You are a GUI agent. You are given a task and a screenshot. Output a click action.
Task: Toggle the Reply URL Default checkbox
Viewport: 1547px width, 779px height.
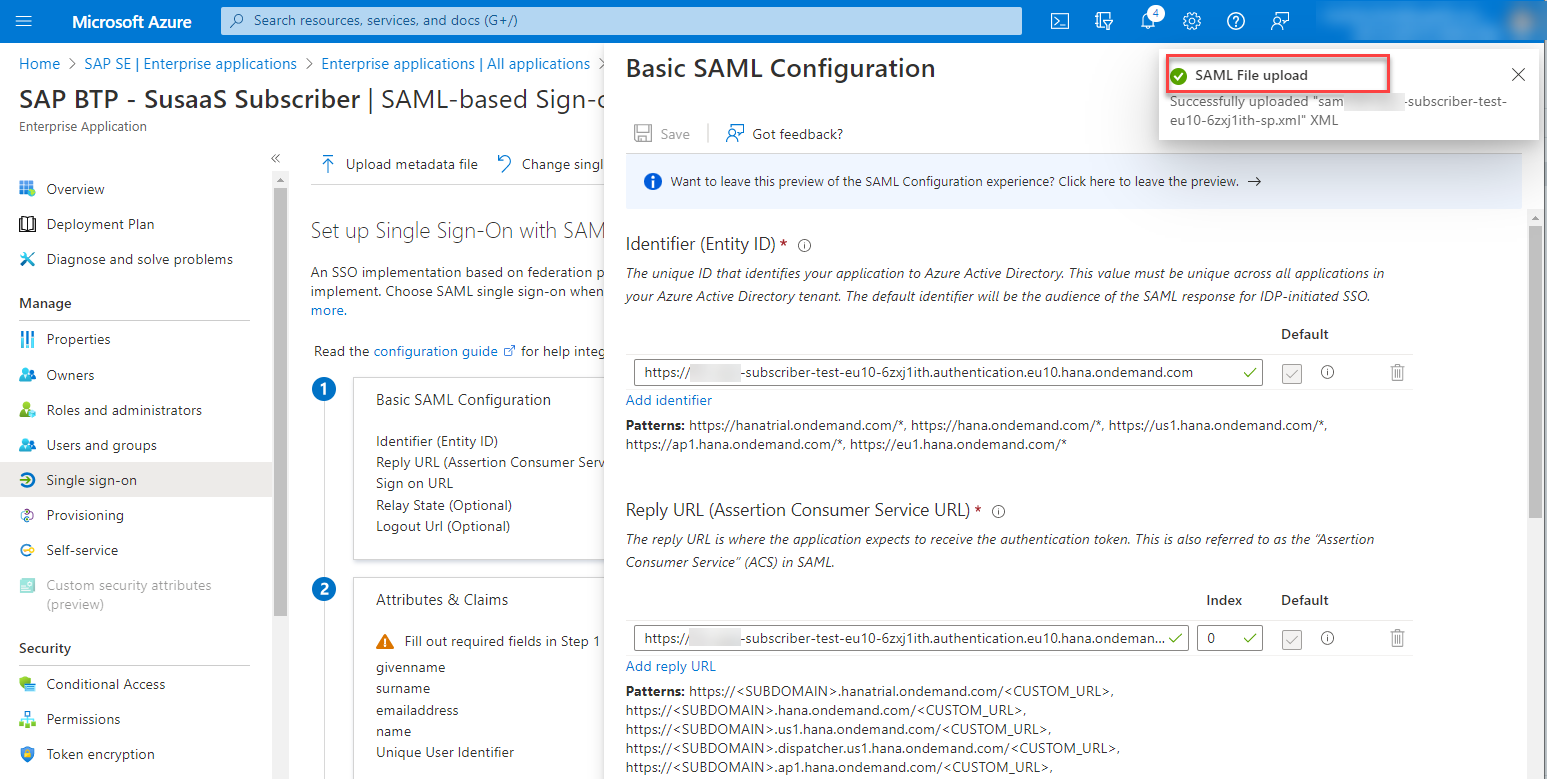[1292, 639]
